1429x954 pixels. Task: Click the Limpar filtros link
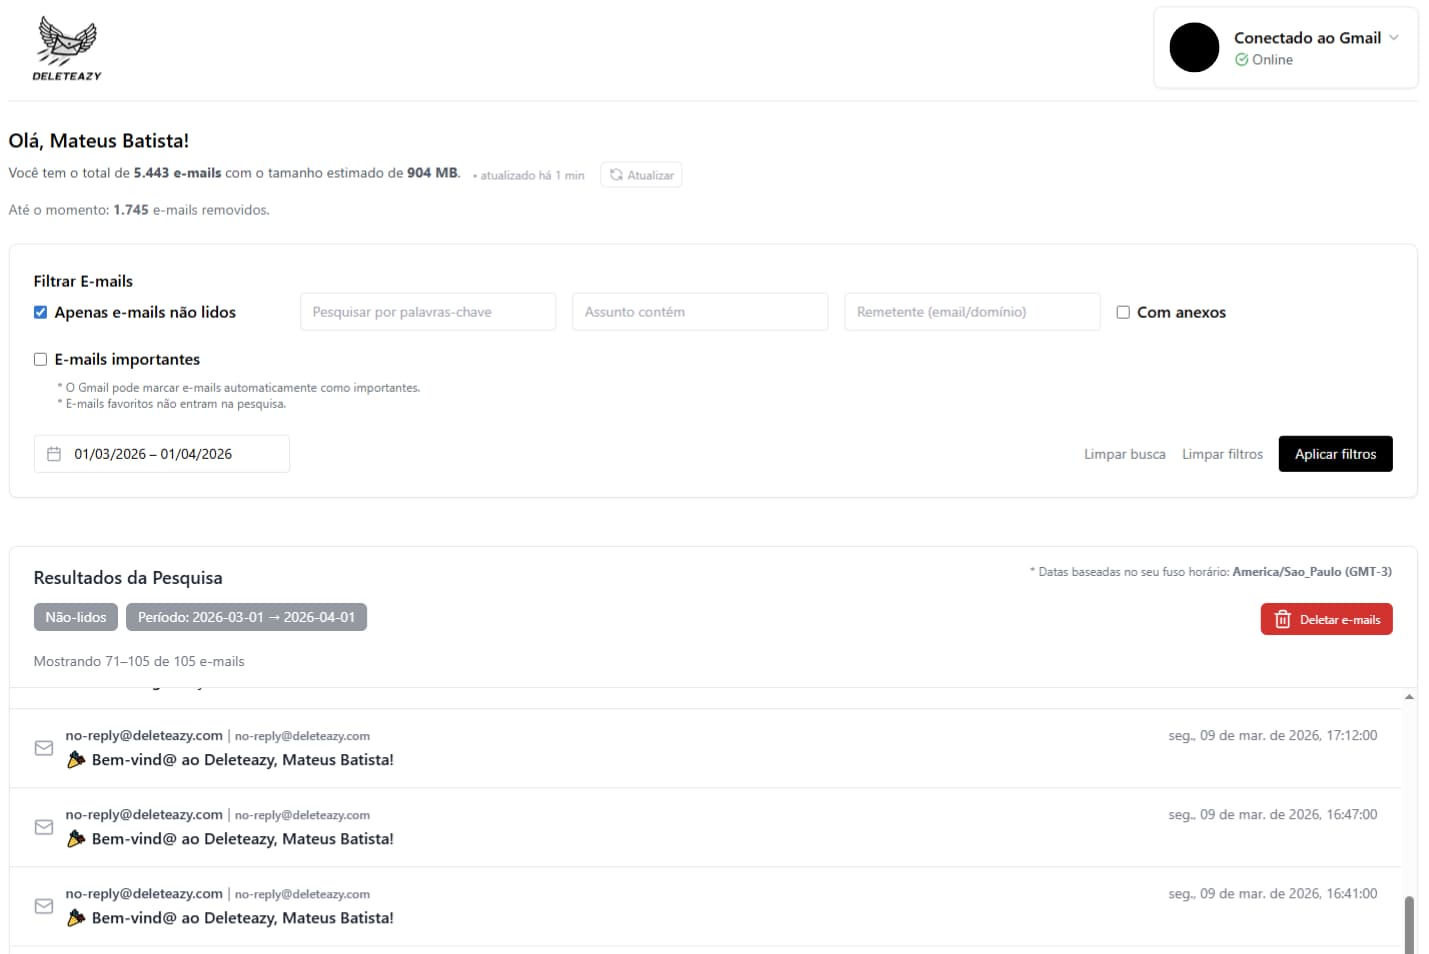[x=1222, y=453]
